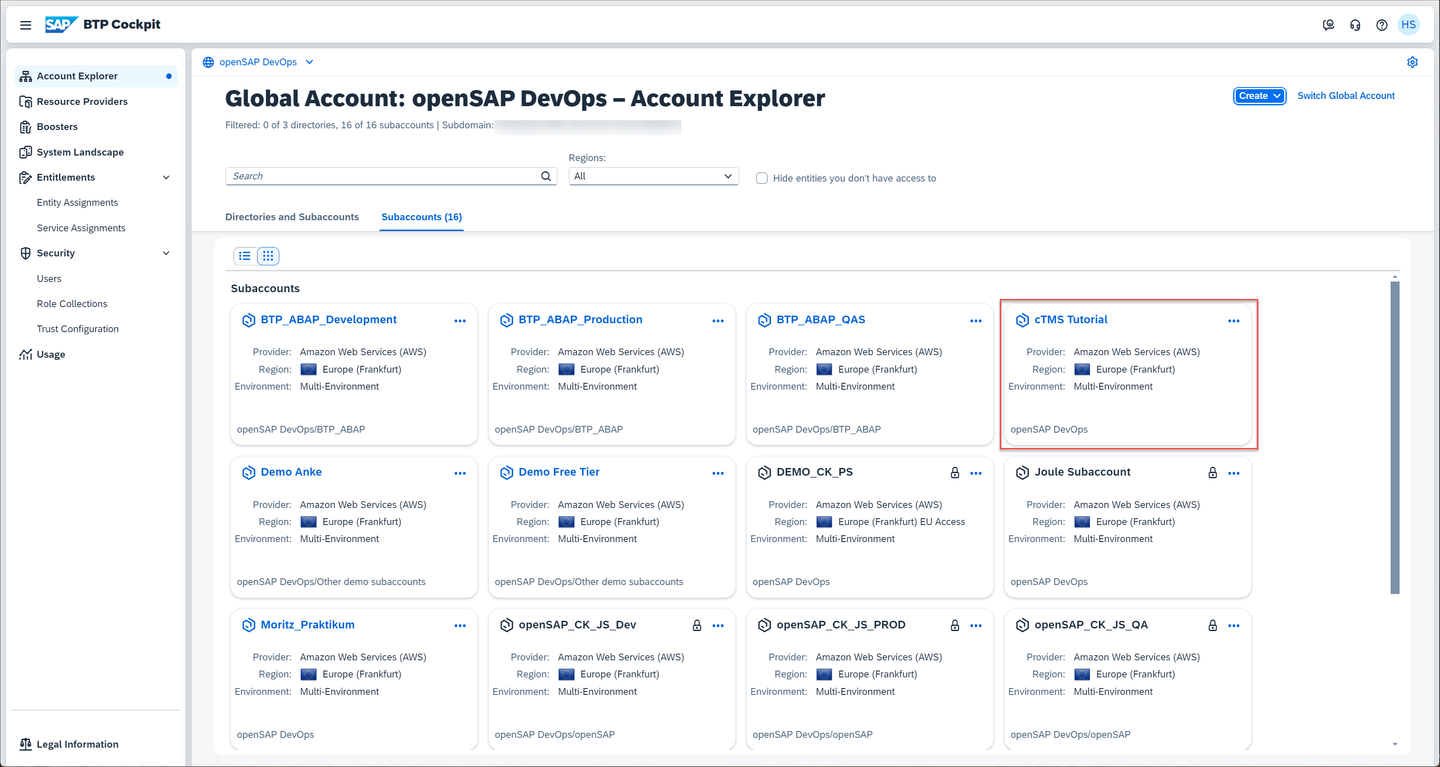
Task: Open Demo Anke subaccount
Action: pos(291,472)
